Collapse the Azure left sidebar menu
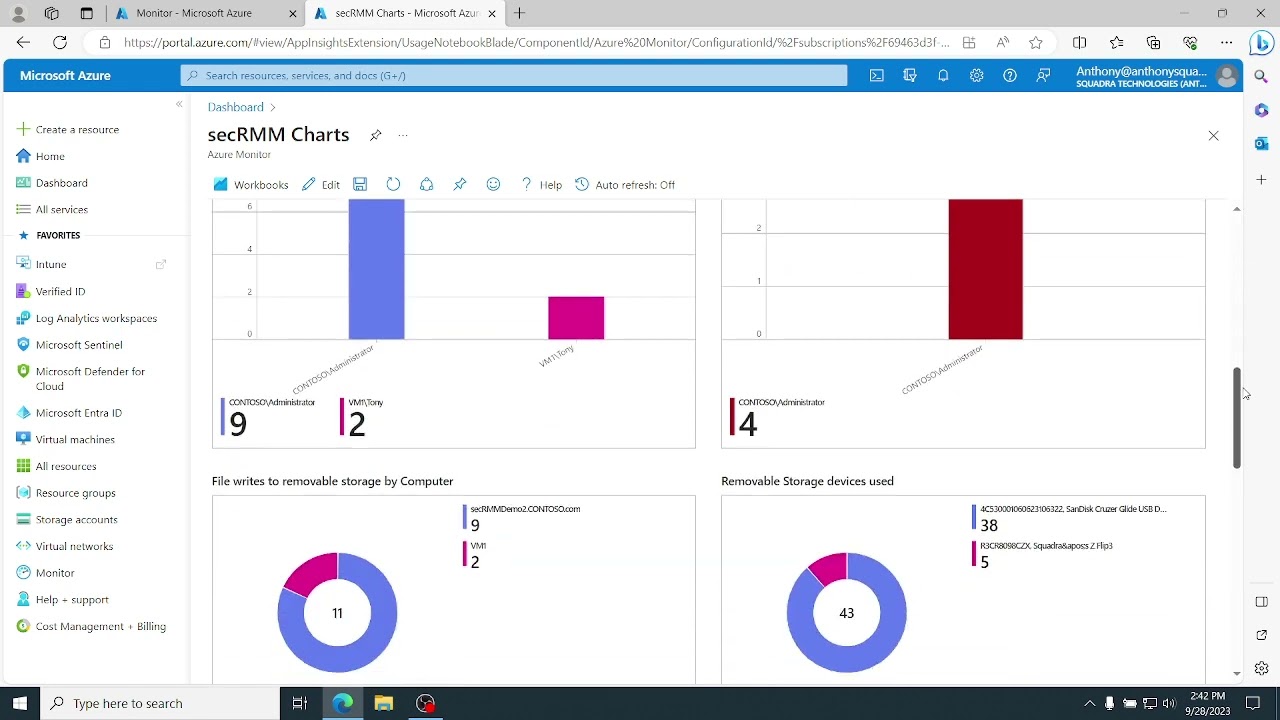This screenshot has height=720, width=1280. [179, 104]
